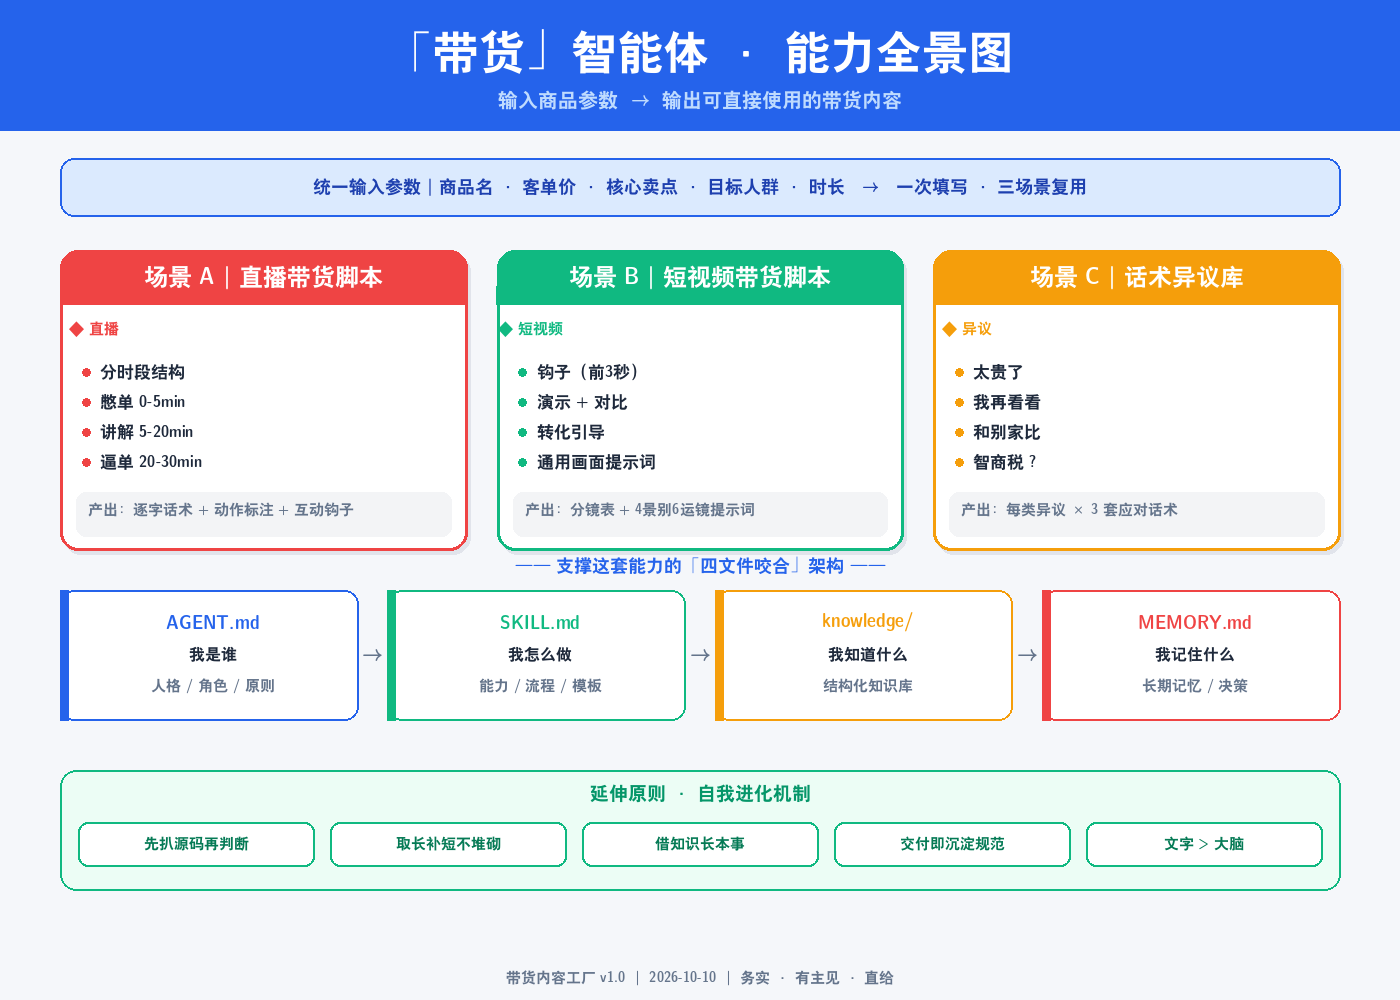
Task: Click the 四文件咬合 架构 heading
Action: click(x=700, y=566)
